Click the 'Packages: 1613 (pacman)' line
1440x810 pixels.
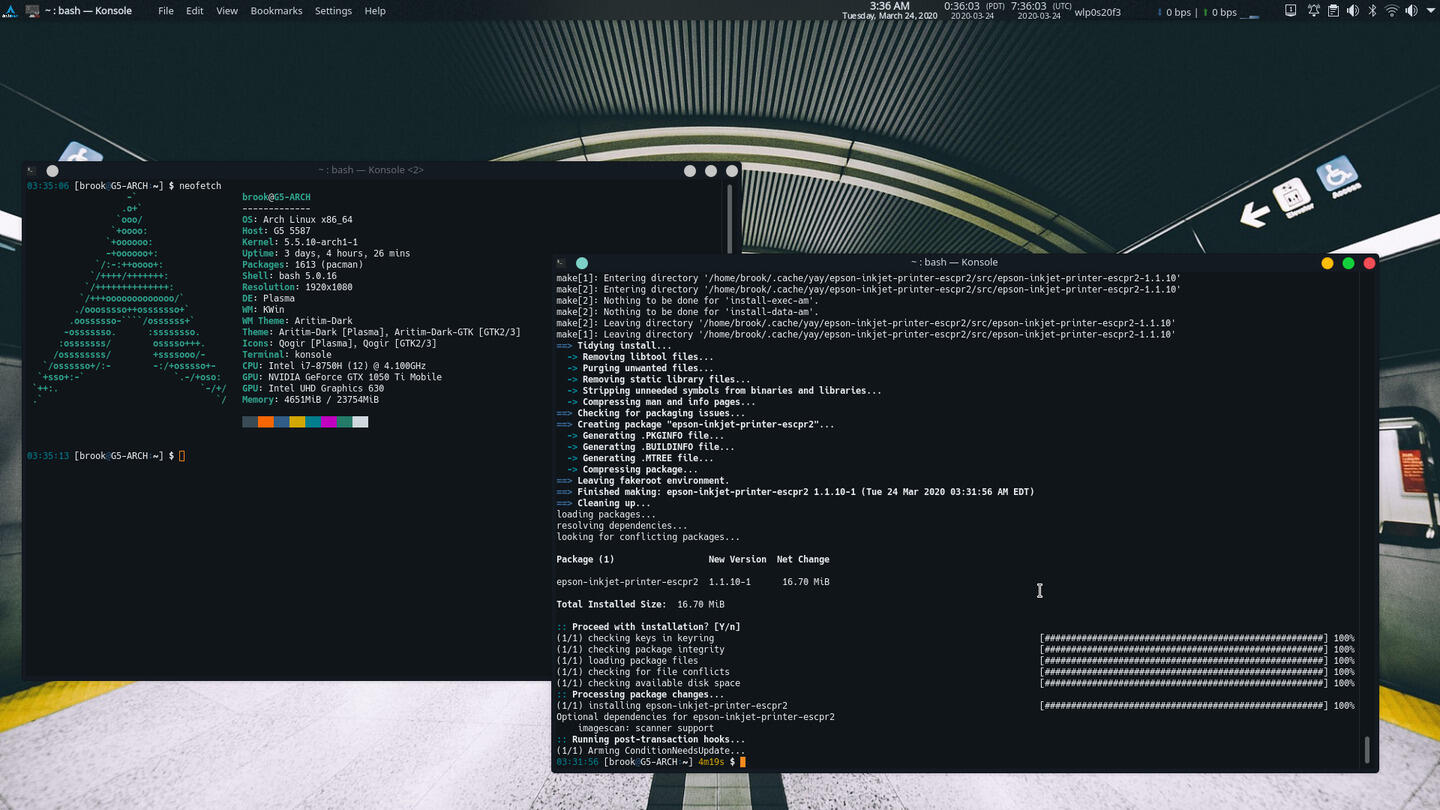(305, 265)
